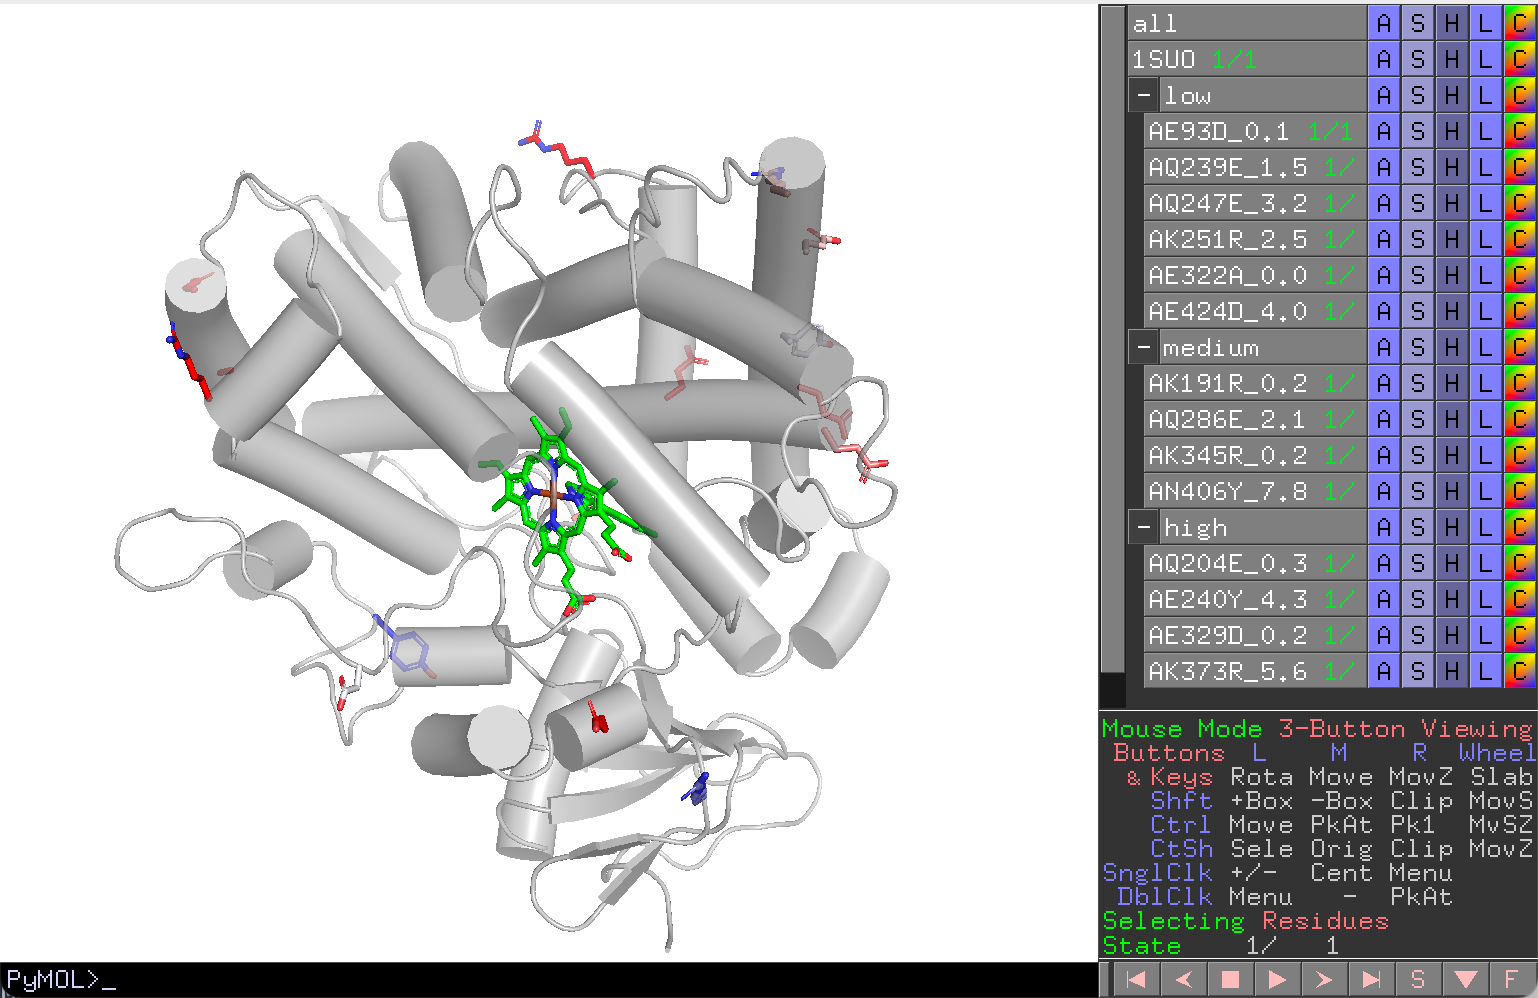Open Hide menu for 'low' group
The height and width of the screenshot is (998, 1538).
click(x=1452, y=95)
